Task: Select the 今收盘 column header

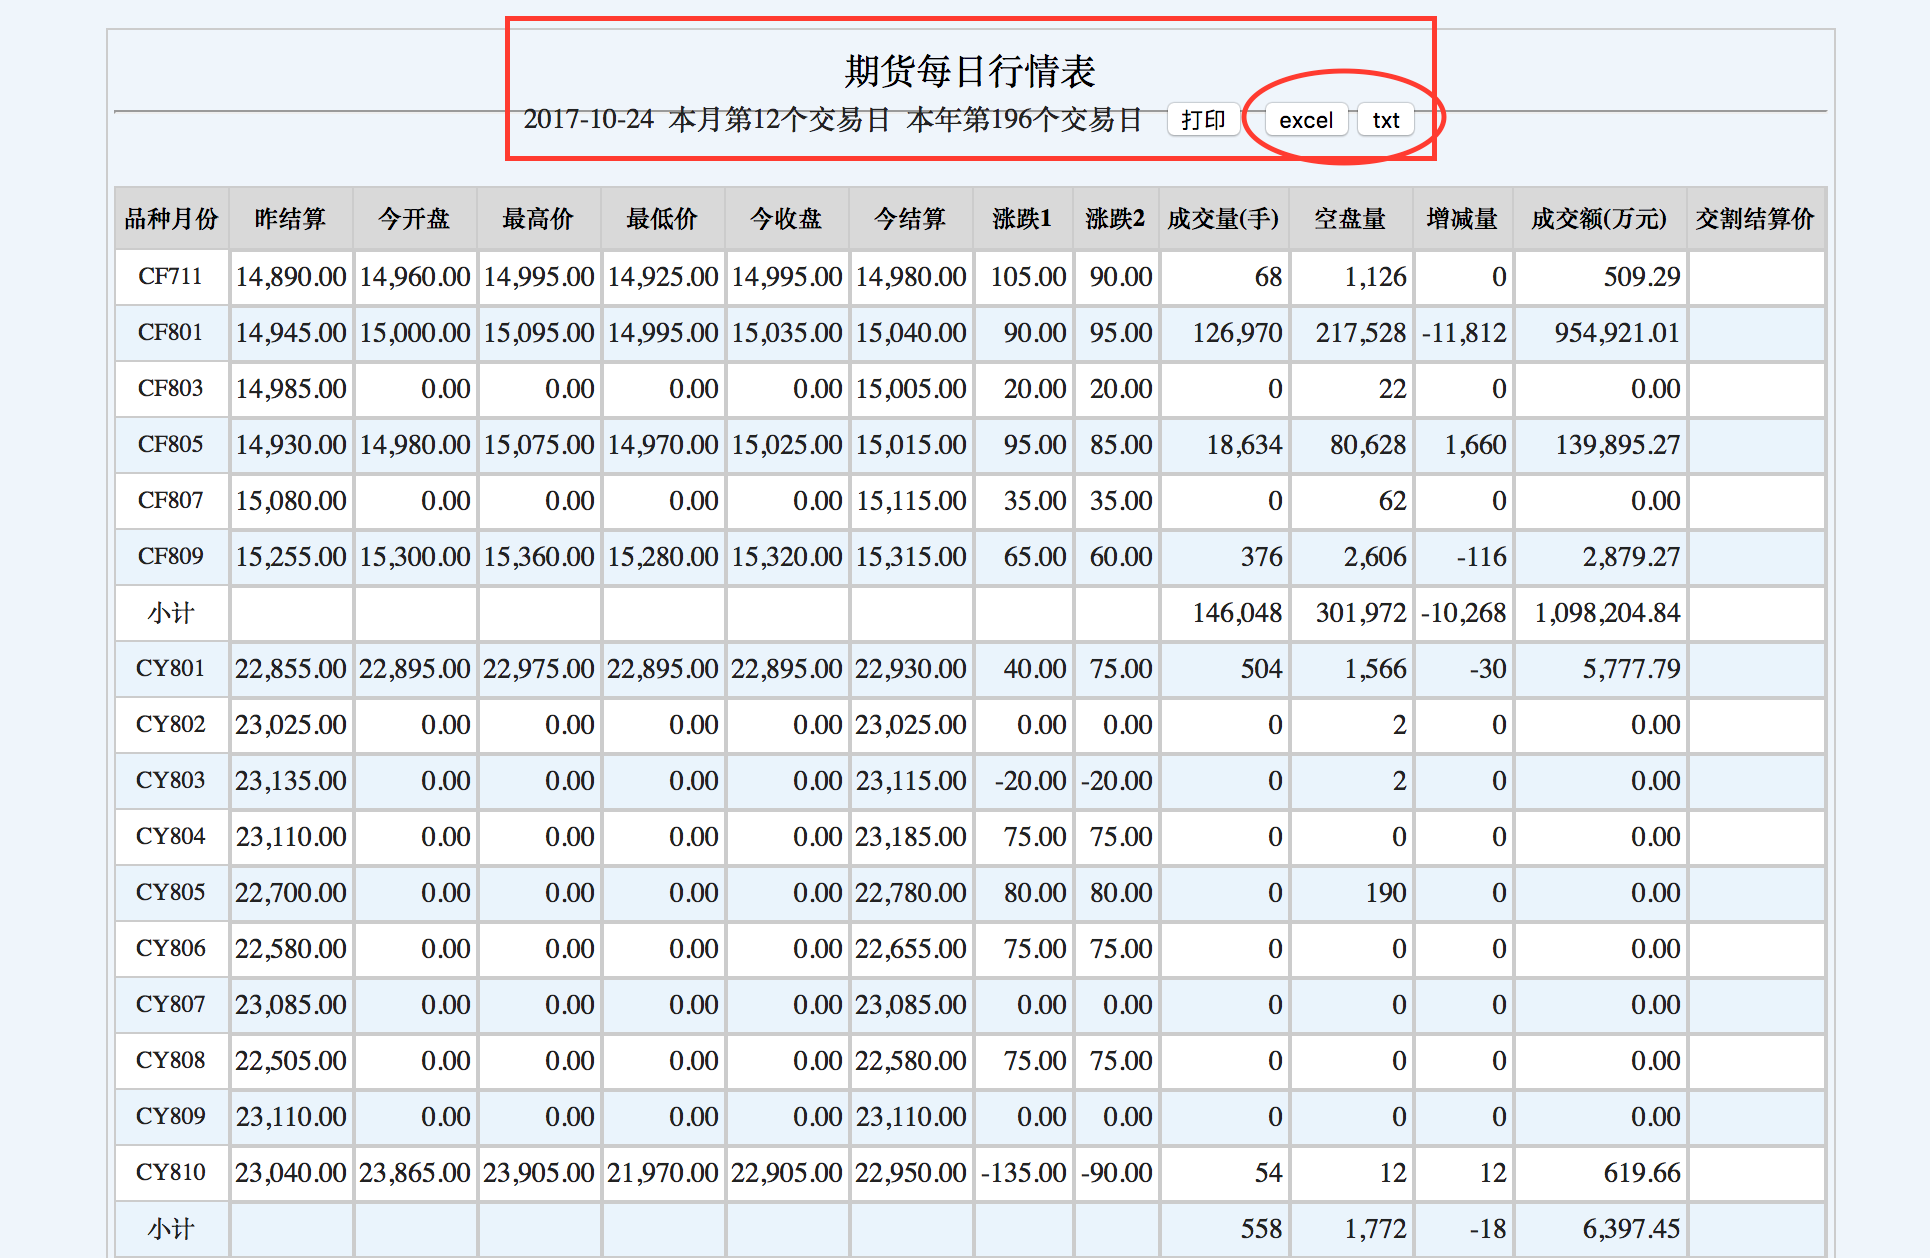Action: (x=787, y=219)
